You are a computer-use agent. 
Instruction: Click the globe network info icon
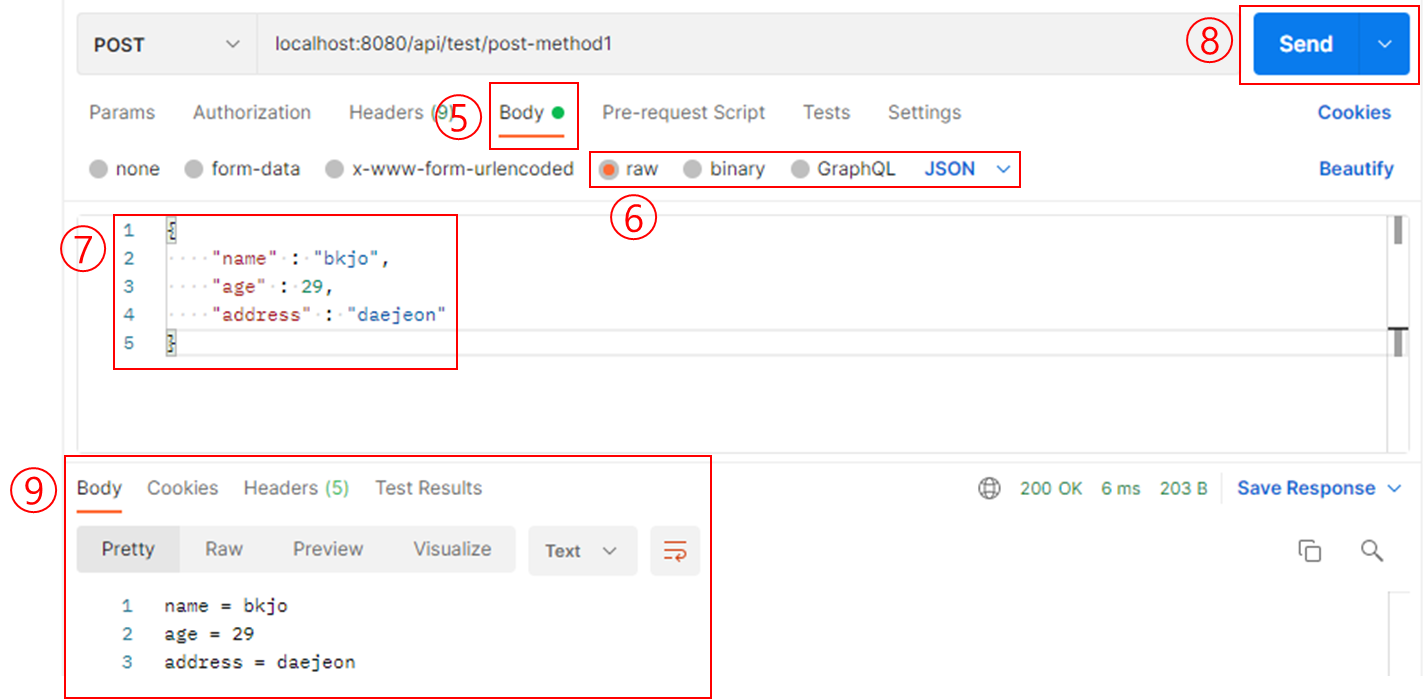pyautogui.click(x=990, y=488)
